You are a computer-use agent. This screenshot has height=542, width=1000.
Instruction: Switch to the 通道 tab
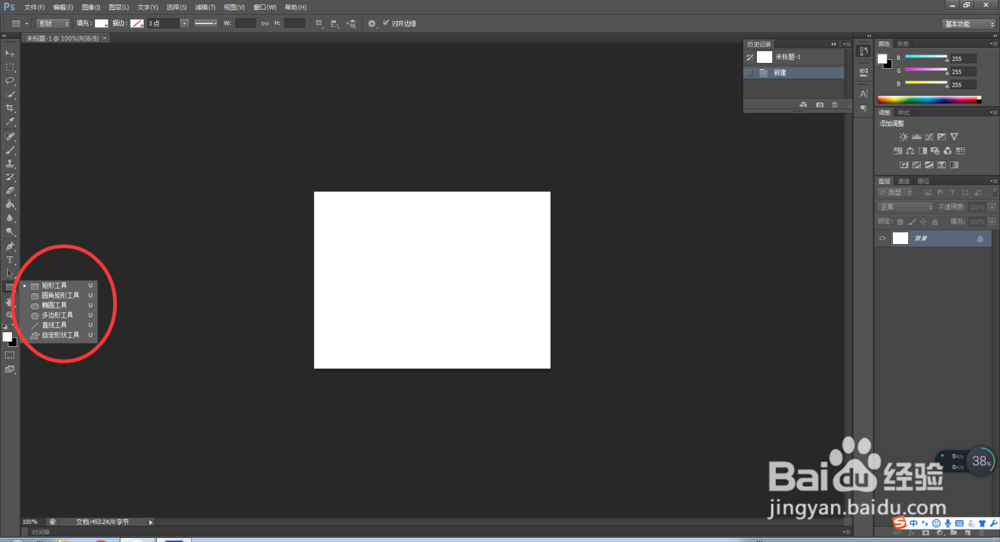pos(904,181)
